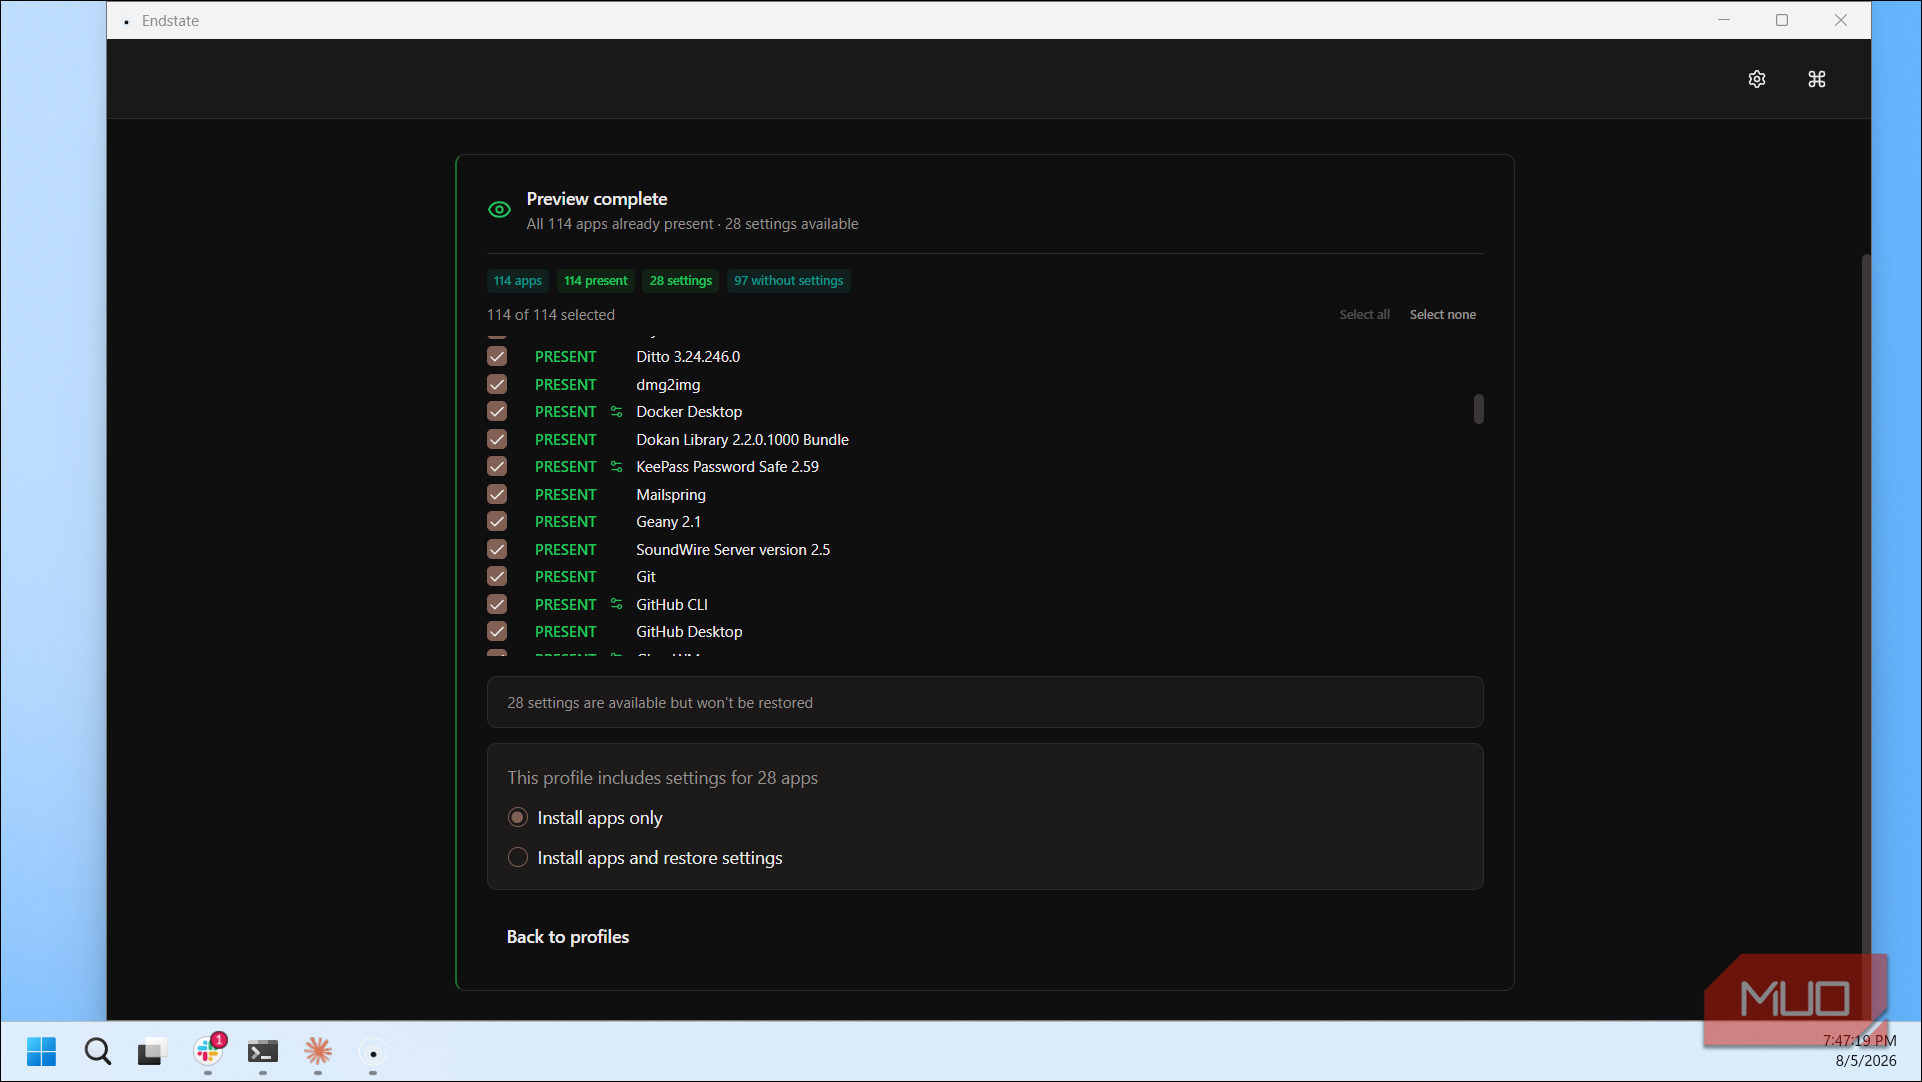Click the Endstate taskbar icon

[373, 1053]
